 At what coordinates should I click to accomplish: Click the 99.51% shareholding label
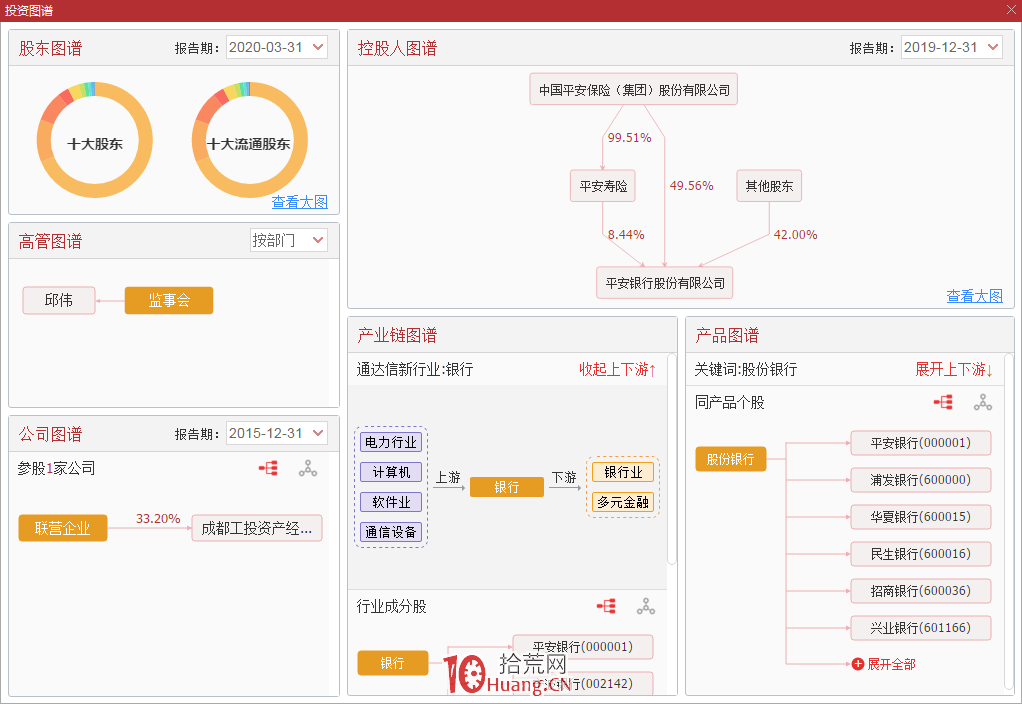pos(630,138)
